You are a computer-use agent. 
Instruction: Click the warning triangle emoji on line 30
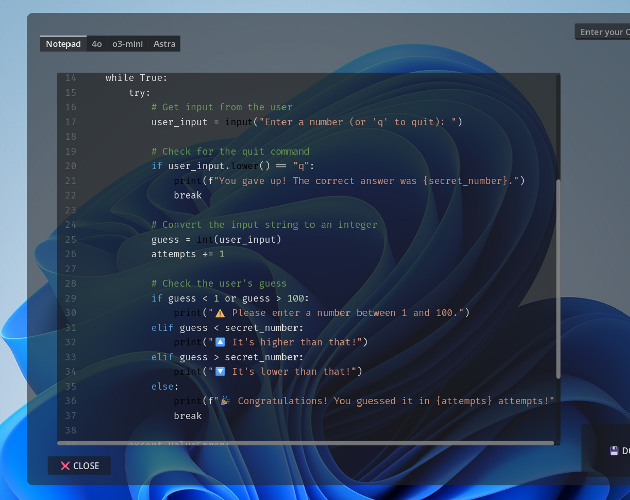220,313
